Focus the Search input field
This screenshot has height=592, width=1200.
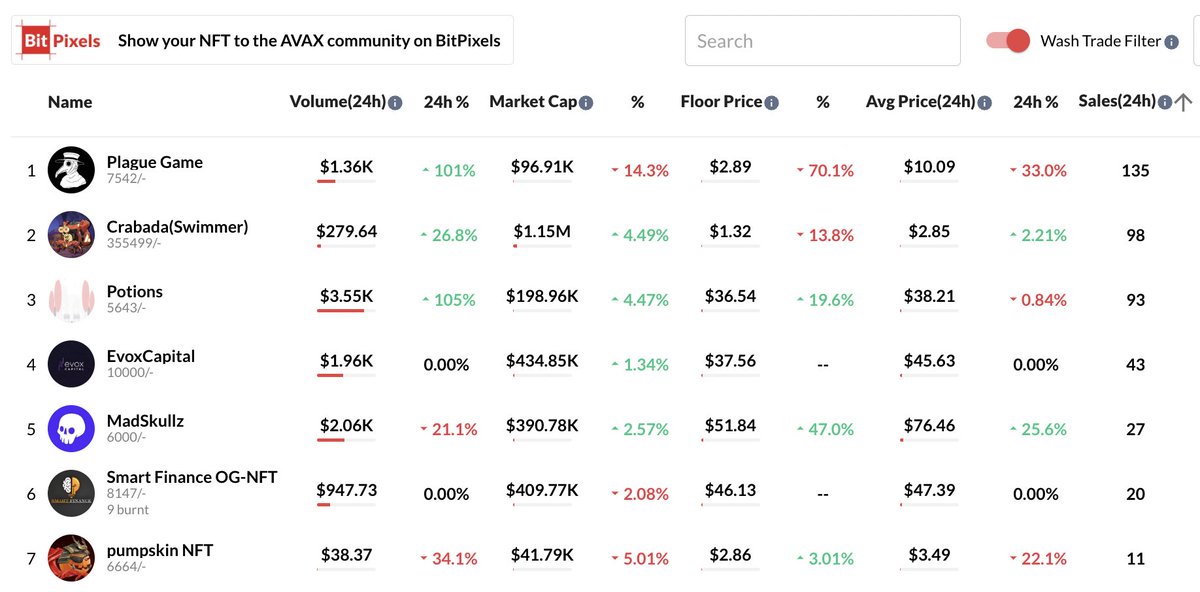point(822,41)
